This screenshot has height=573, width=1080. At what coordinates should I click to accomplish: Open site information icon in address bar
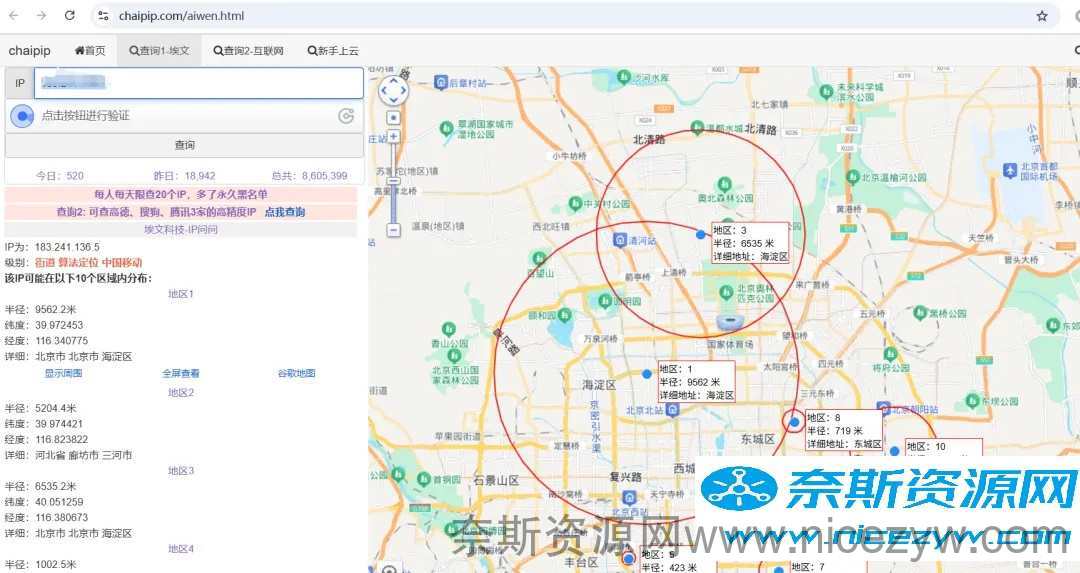point(103,15)
